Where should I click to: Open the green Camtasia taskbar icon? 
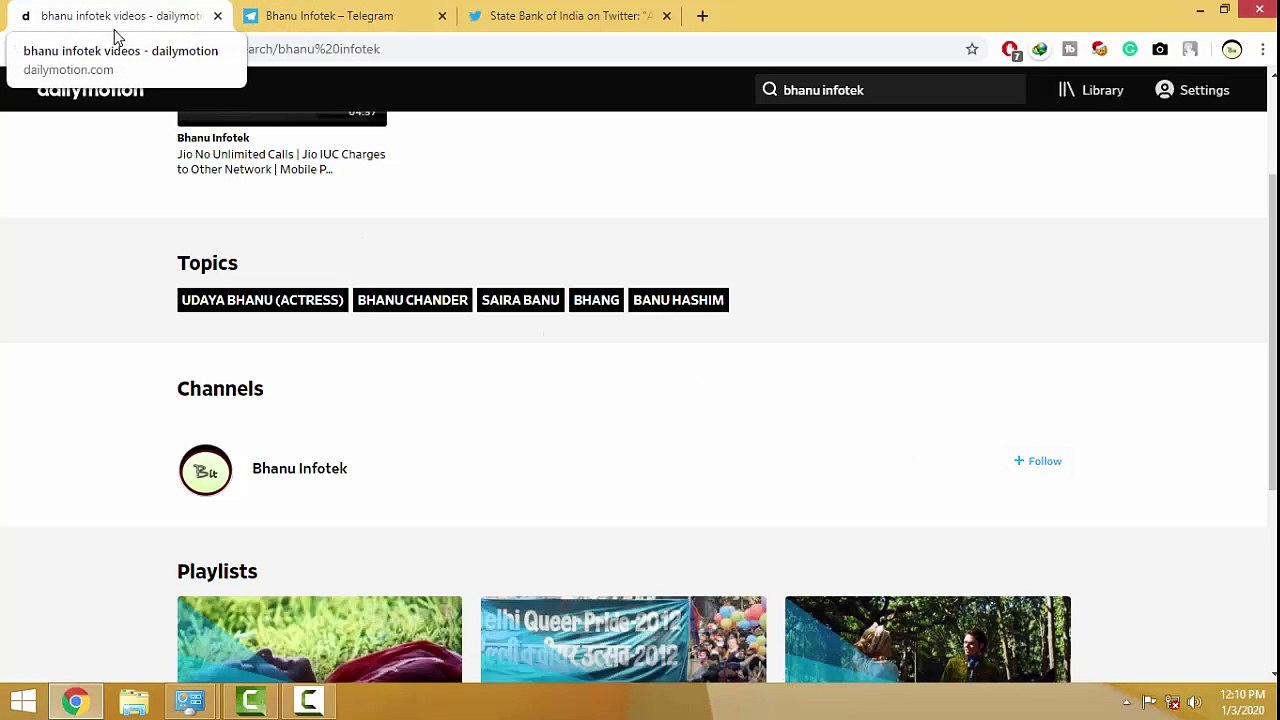[x=250, y=702]
